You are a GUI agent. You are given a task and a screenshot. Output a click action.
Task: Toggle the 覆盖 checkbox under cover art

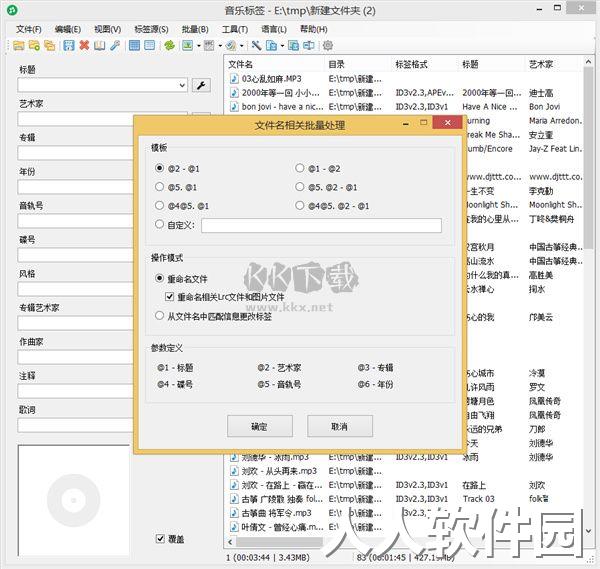160,538
